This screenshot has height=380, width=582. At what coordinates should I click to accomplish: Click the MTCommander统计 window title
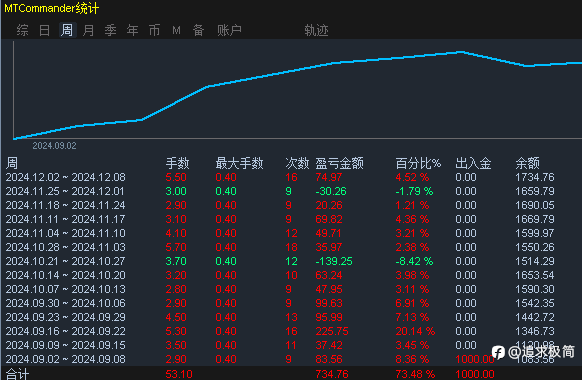click(x=52, y=8)
